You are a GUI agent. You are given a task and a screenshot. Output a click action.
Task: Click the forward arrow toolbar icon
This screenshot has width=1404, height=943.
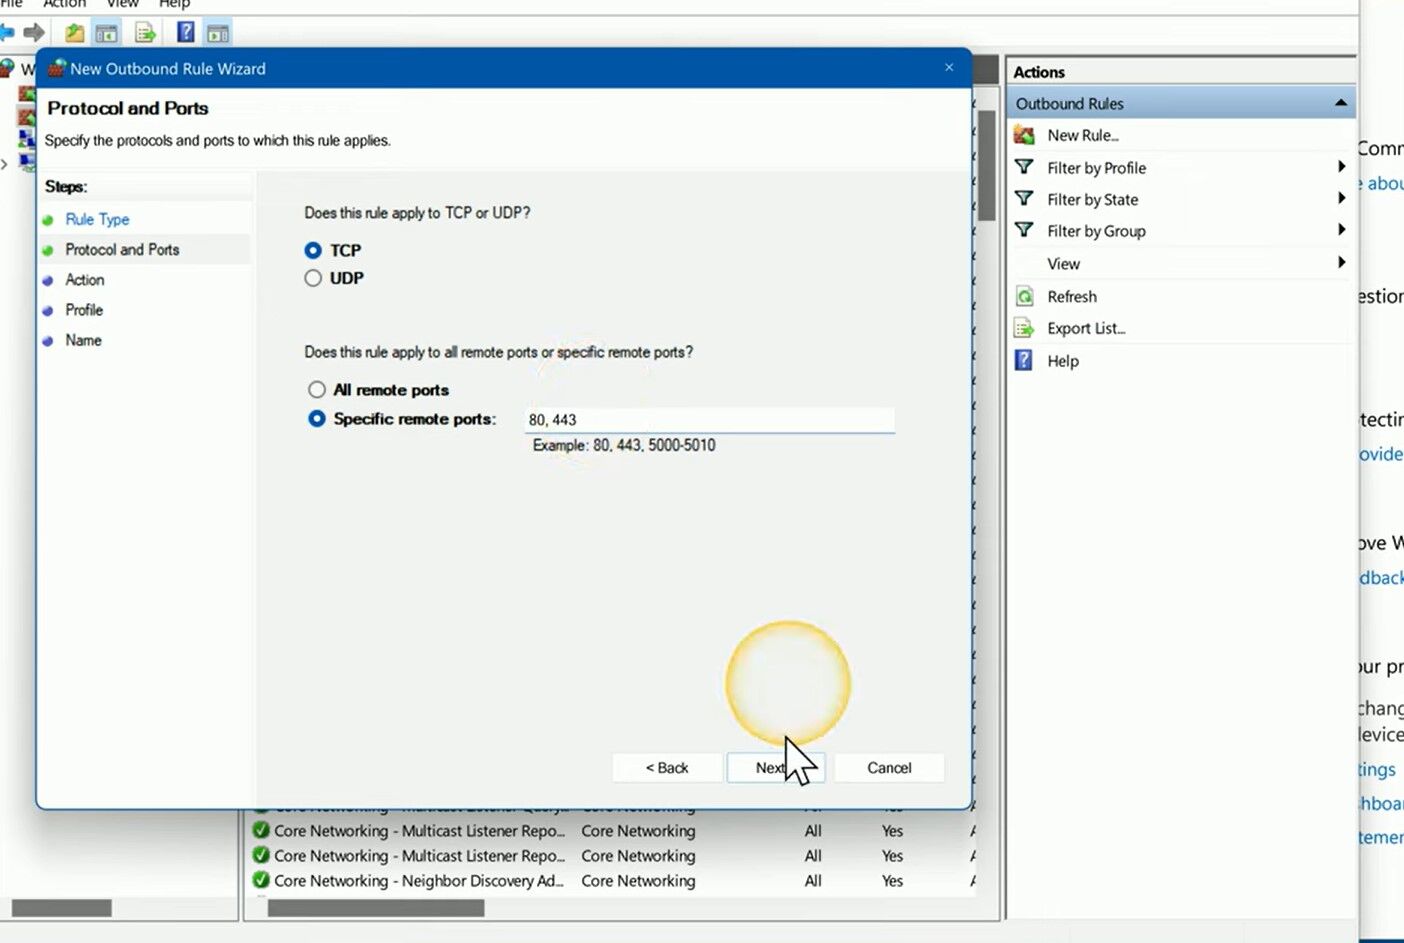pos(34,33)
